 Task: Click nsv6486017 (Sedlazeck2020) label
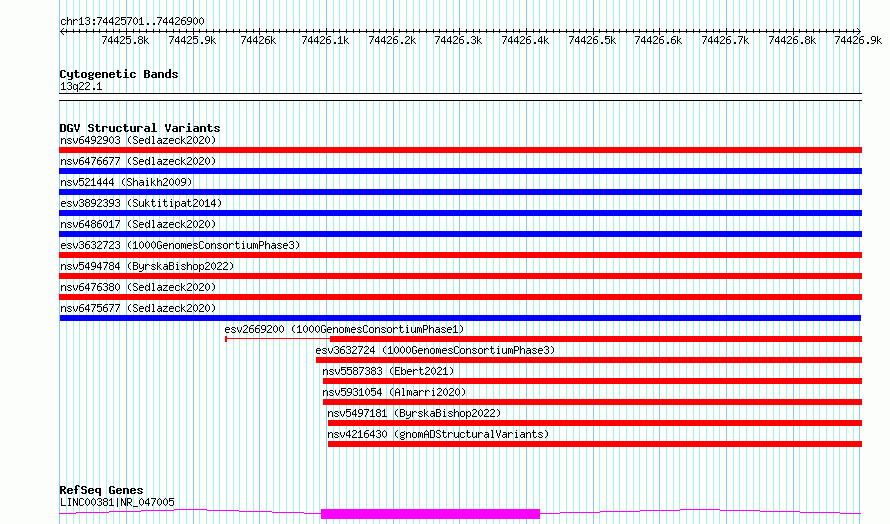pyautogui.click(x=138, y=224)
